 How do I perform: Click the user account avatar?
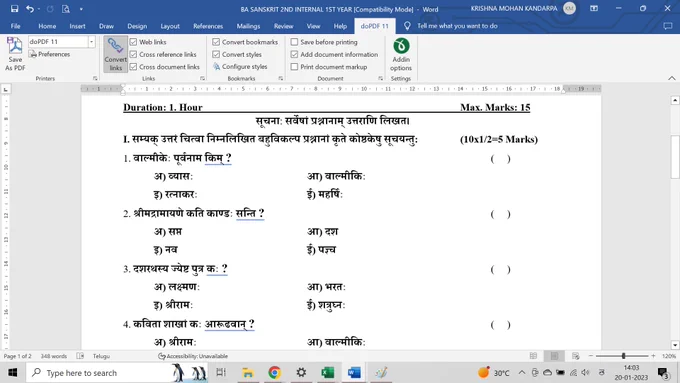(x=569, y=8)
